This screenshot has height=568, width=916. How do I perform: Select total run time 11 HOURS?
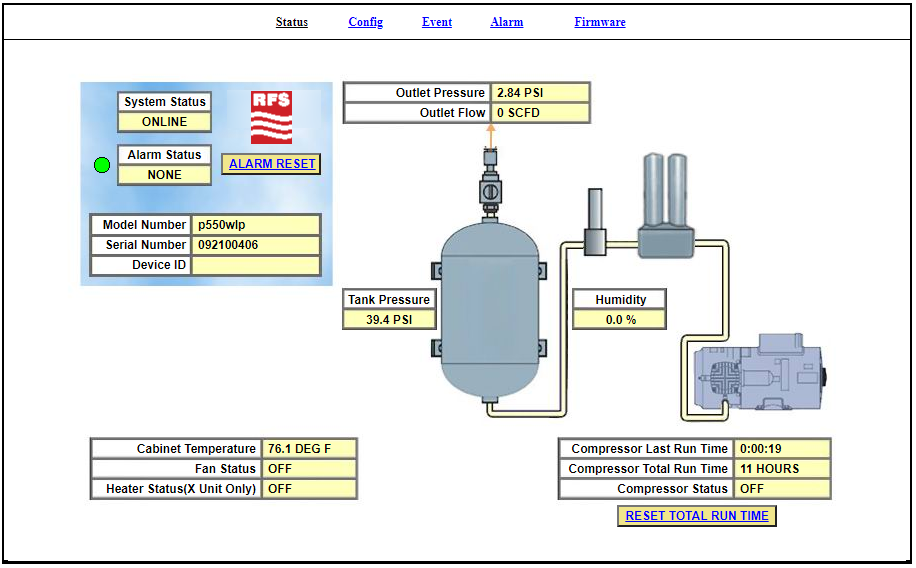tap(782, 469)
